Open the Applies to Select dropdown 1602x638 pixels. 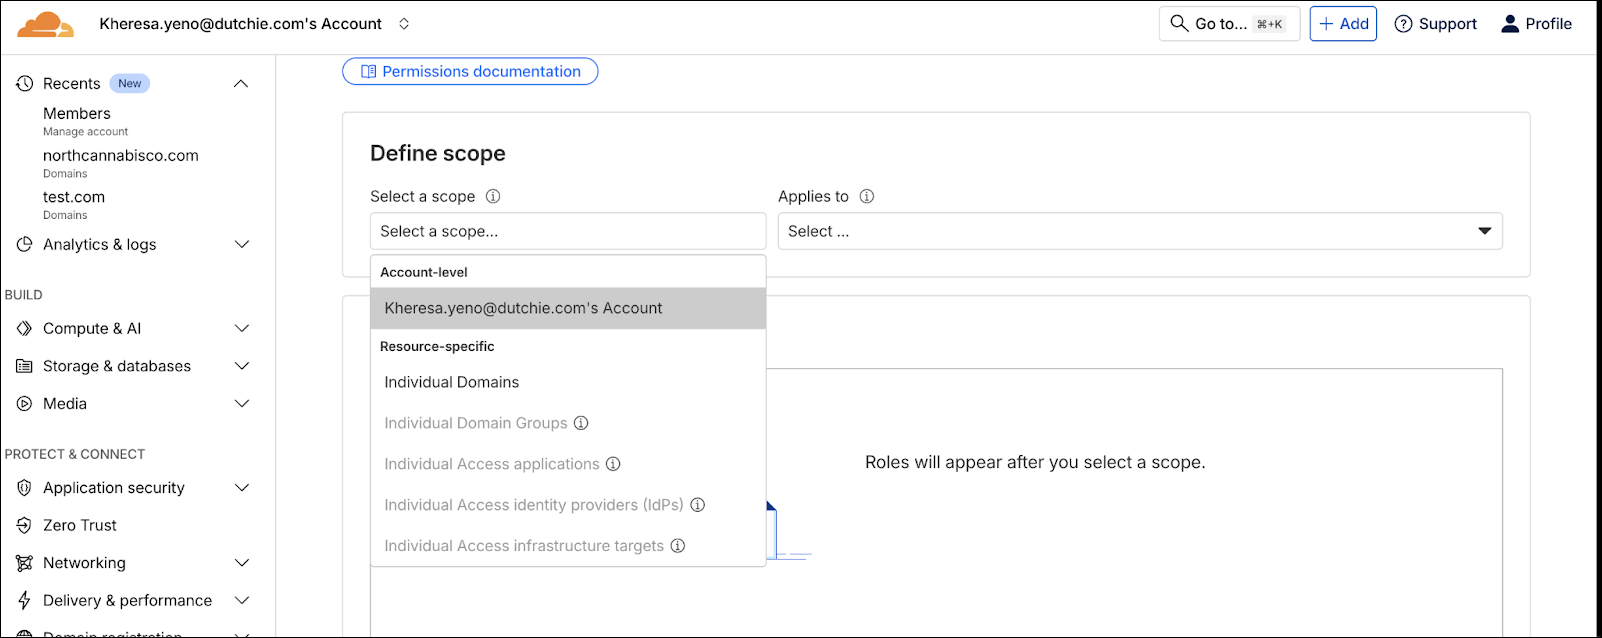point(1140,231)
